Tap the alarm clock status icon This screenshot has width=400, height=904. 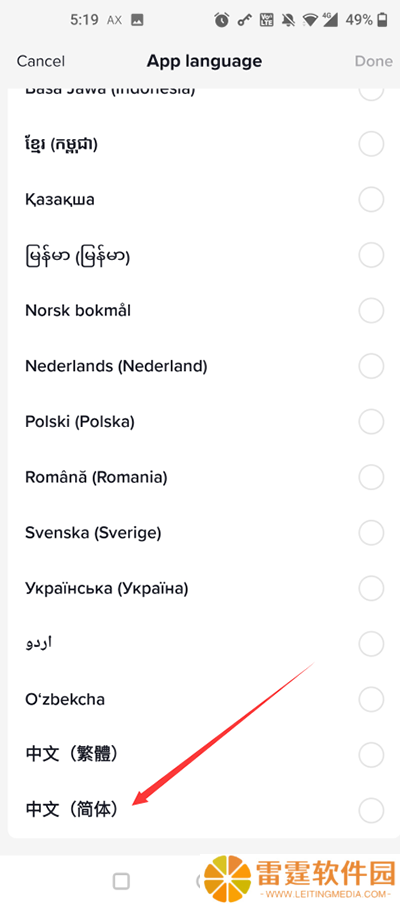point(222,20)
